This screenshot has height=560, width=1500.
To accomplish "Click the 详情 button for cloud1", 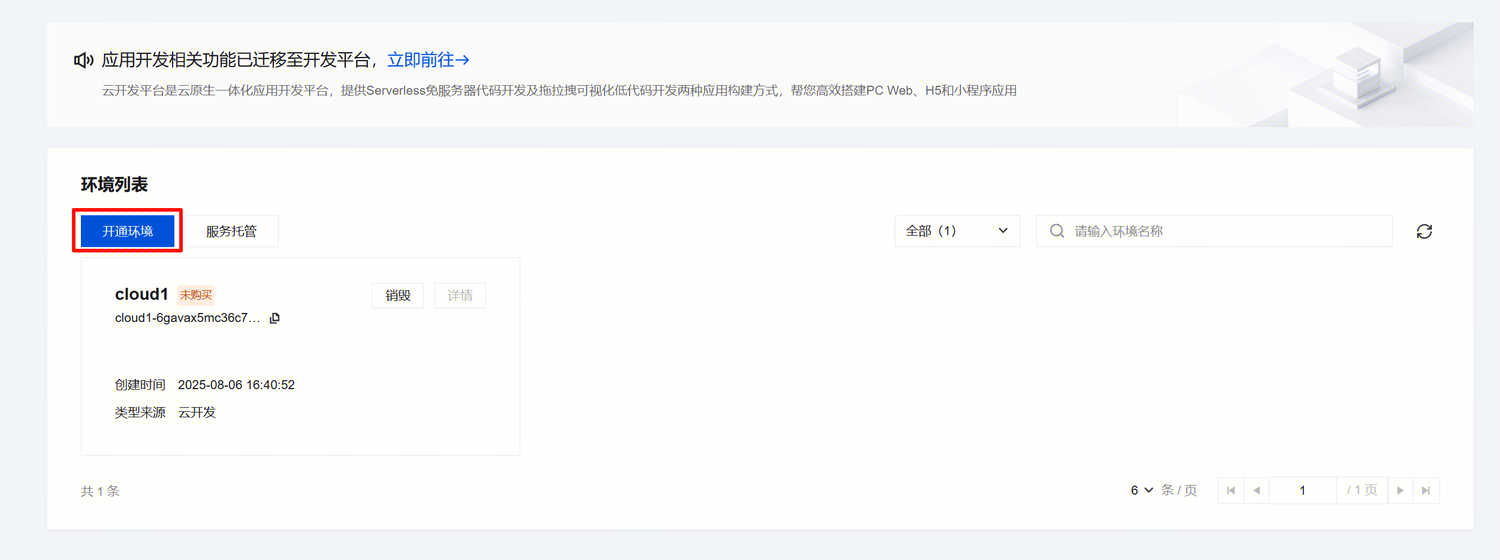I will [x=460, y=295].
